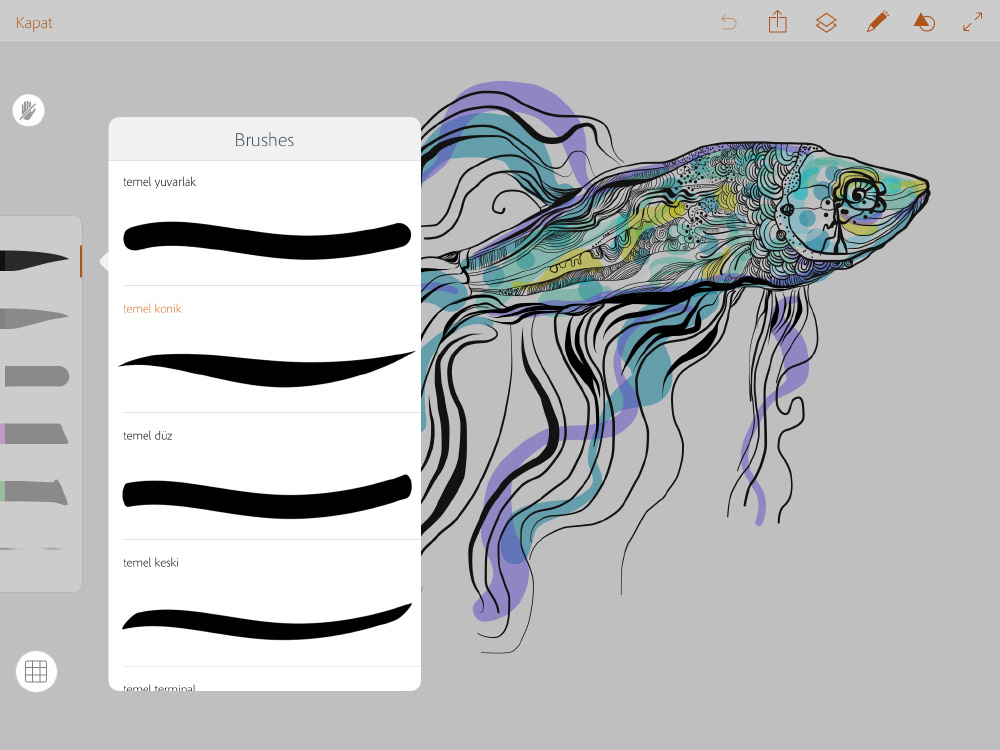
Task: Select the second gray tapered brush
Action: coord(34,318)
